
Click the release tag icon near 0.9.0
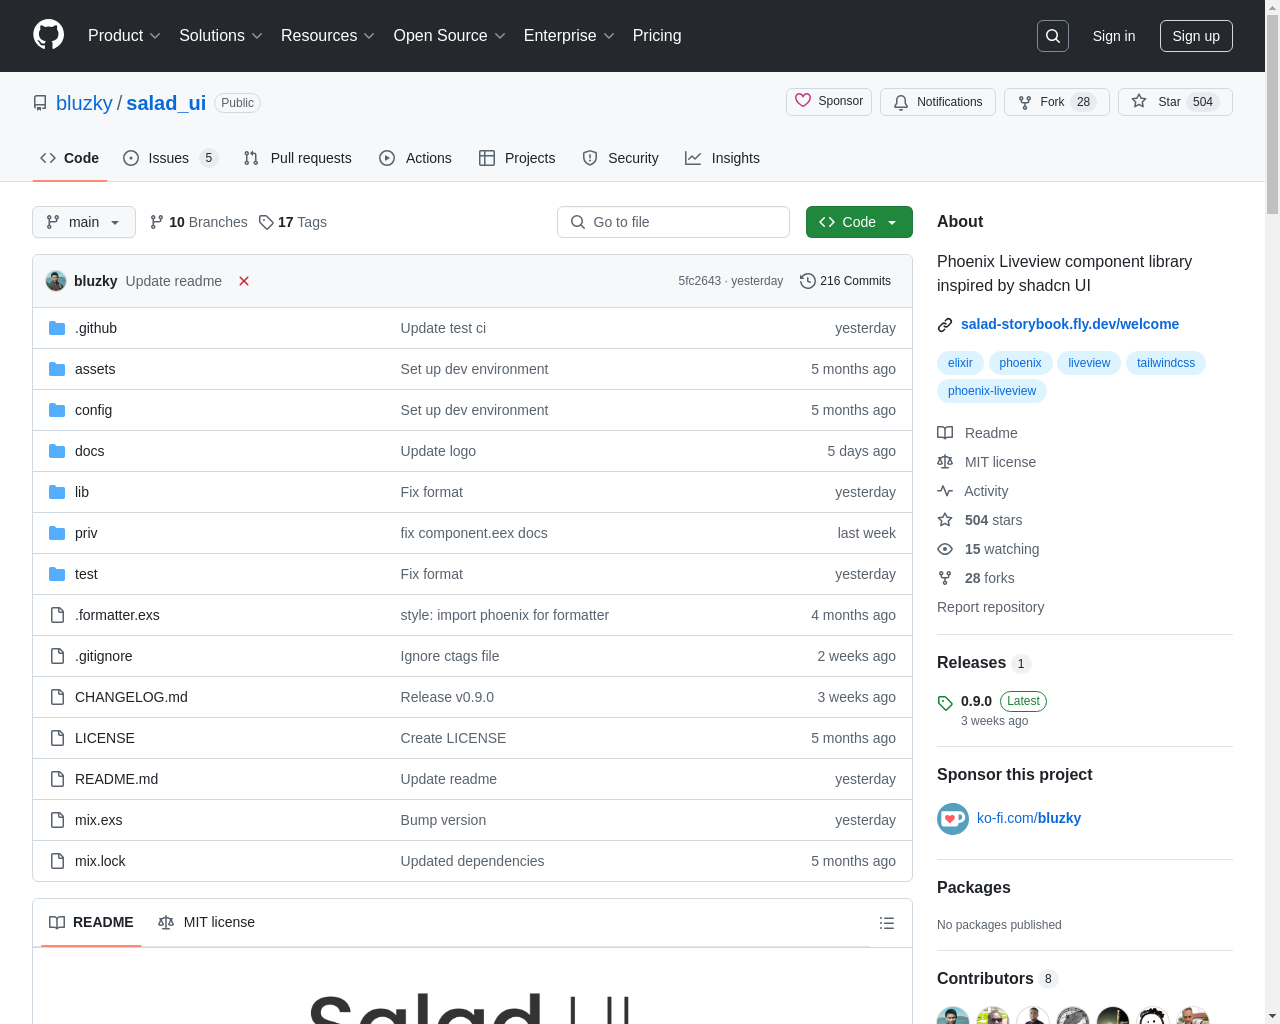coord(945,703)
